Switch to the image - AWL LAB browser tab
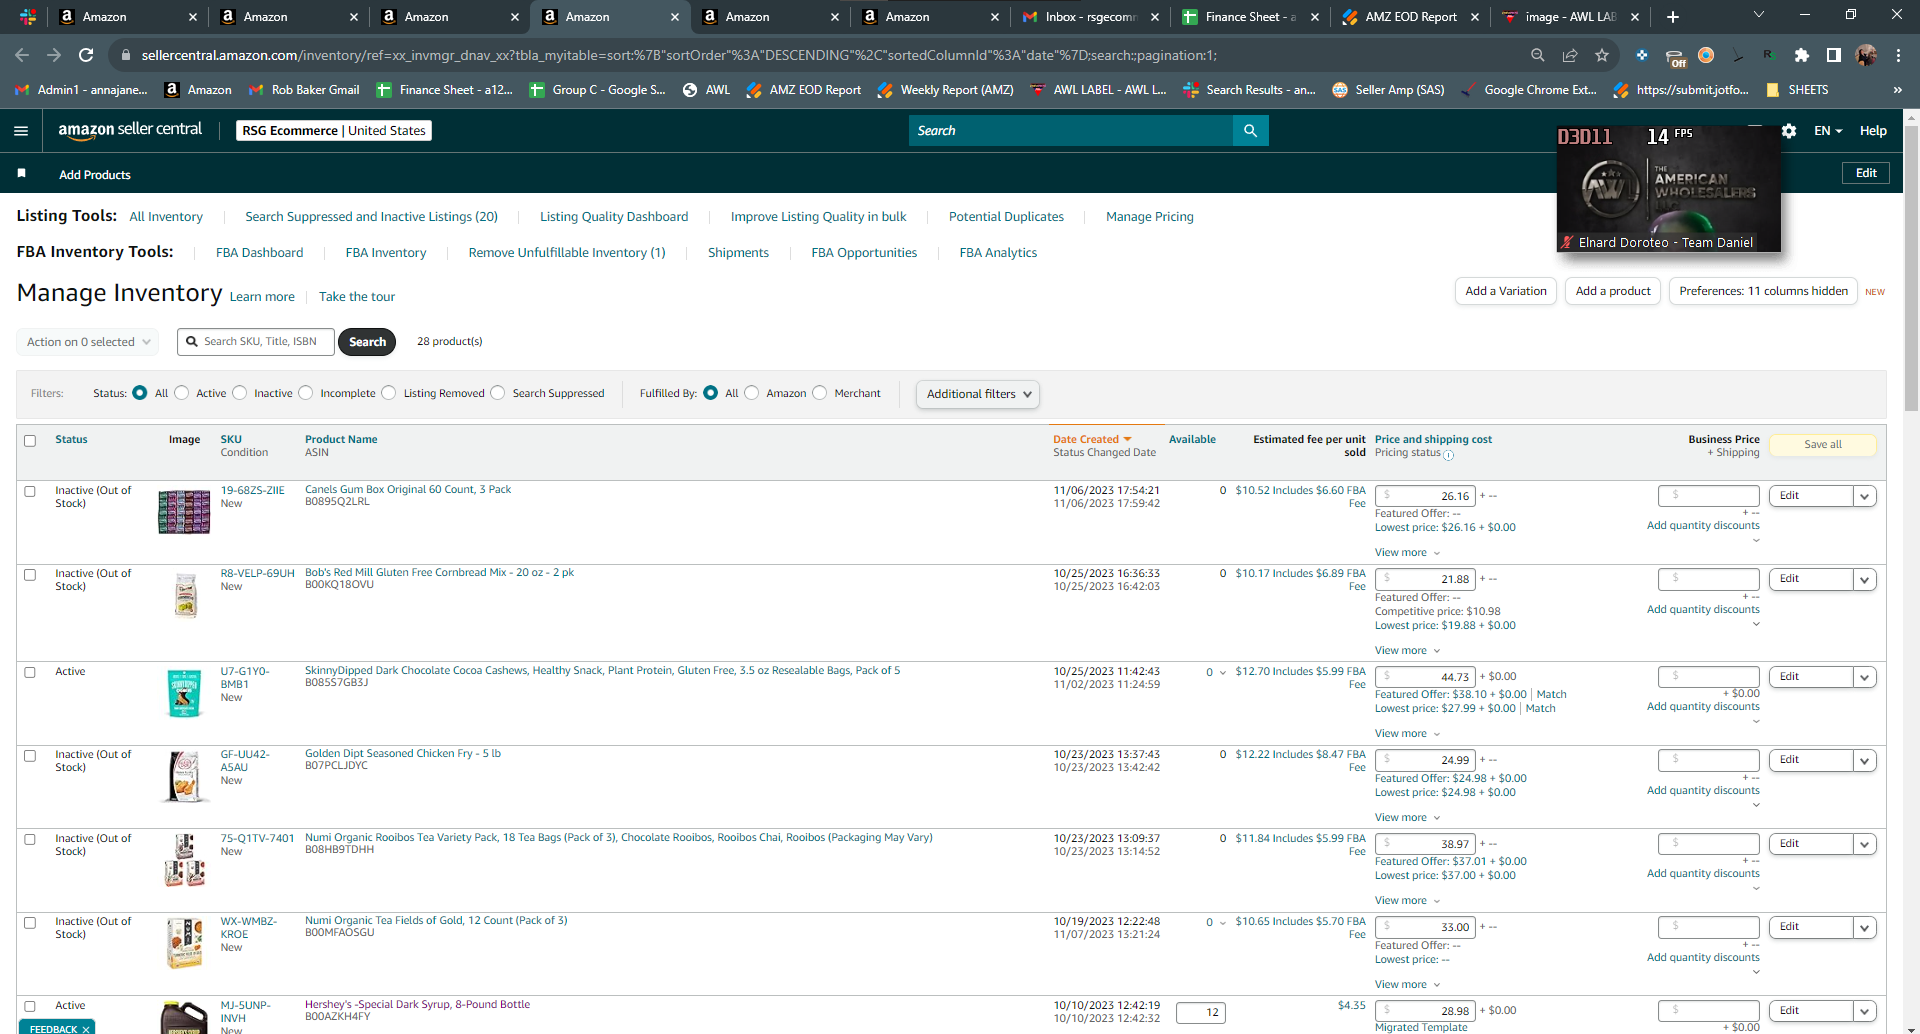 click(1569, 17)
